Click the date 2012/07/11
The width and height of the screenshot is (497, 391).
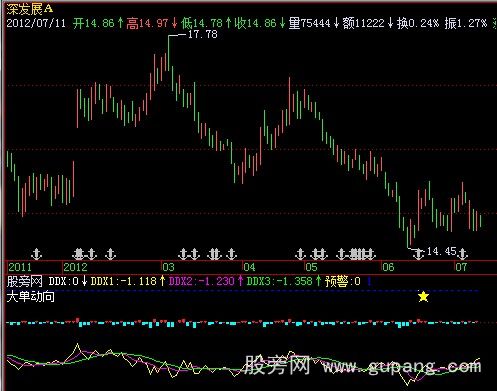36,23
